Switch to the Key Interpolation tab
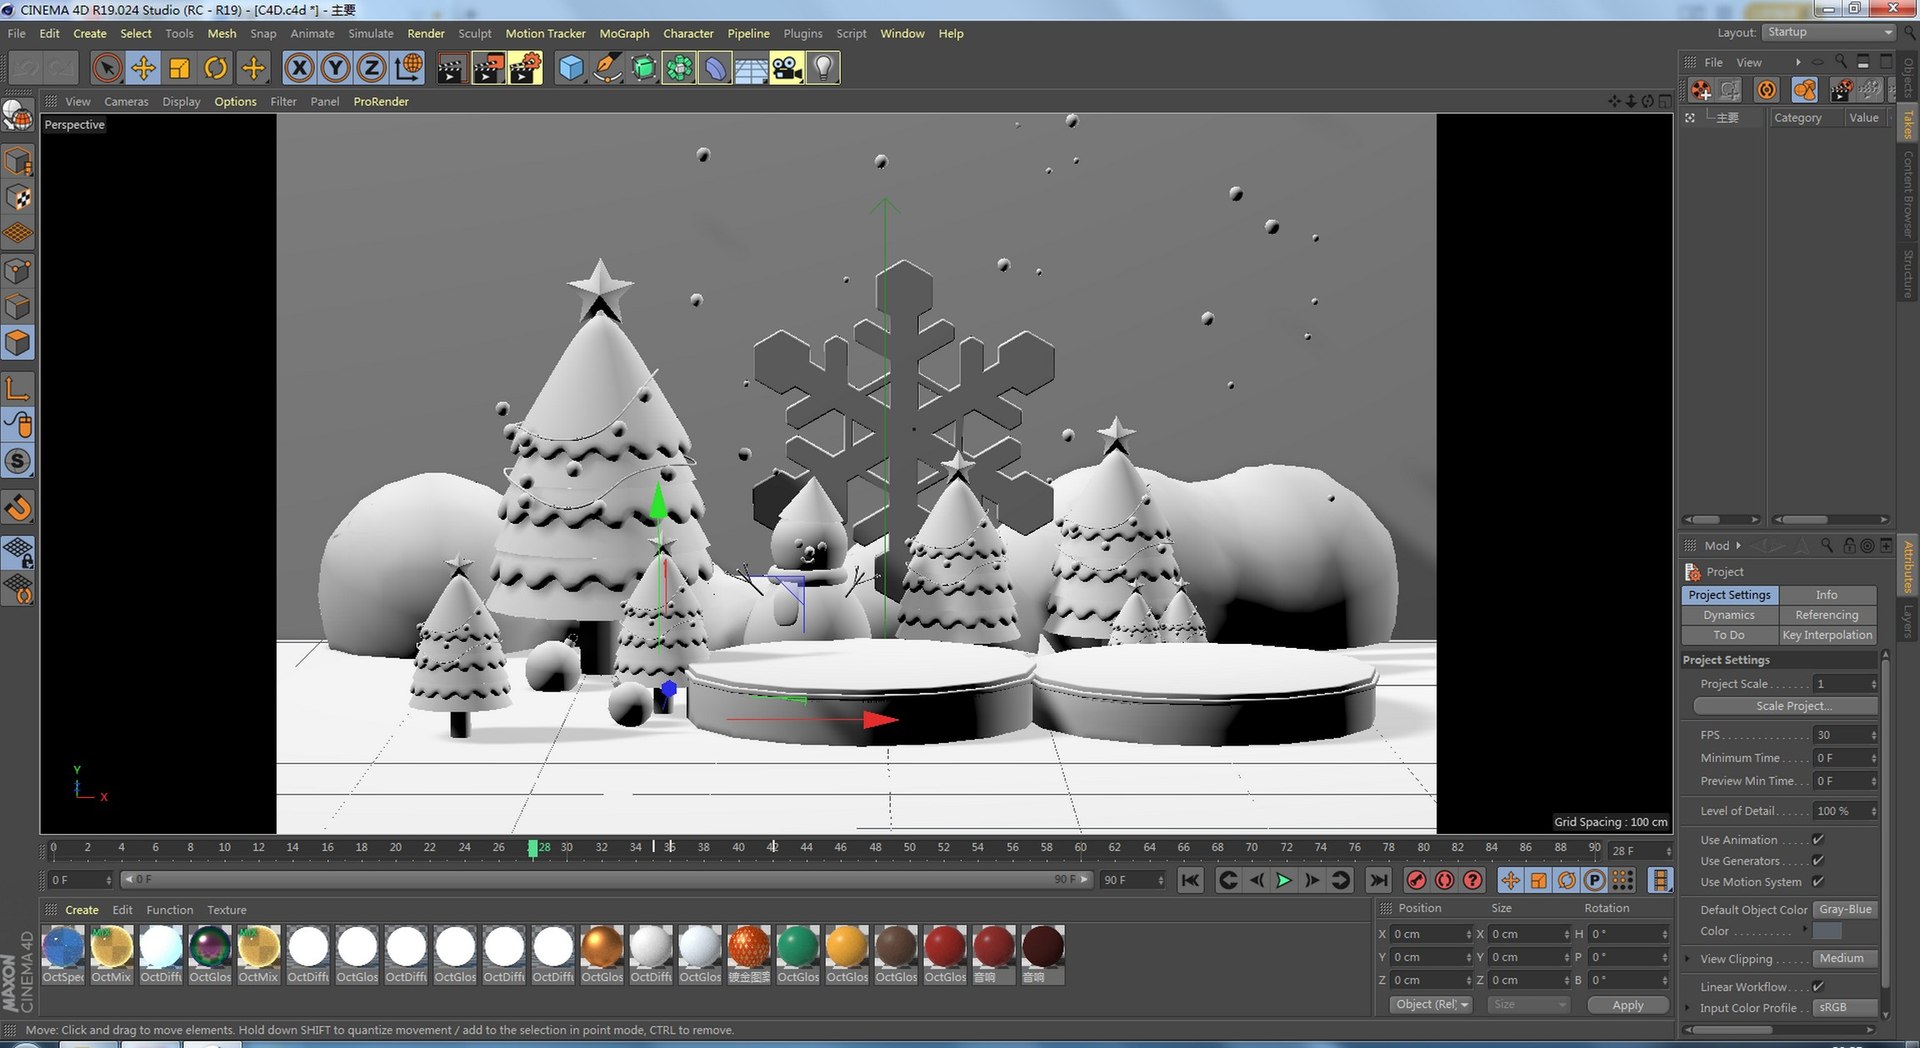This screenshot has width=1920, height=1048. click(1827, 635)
